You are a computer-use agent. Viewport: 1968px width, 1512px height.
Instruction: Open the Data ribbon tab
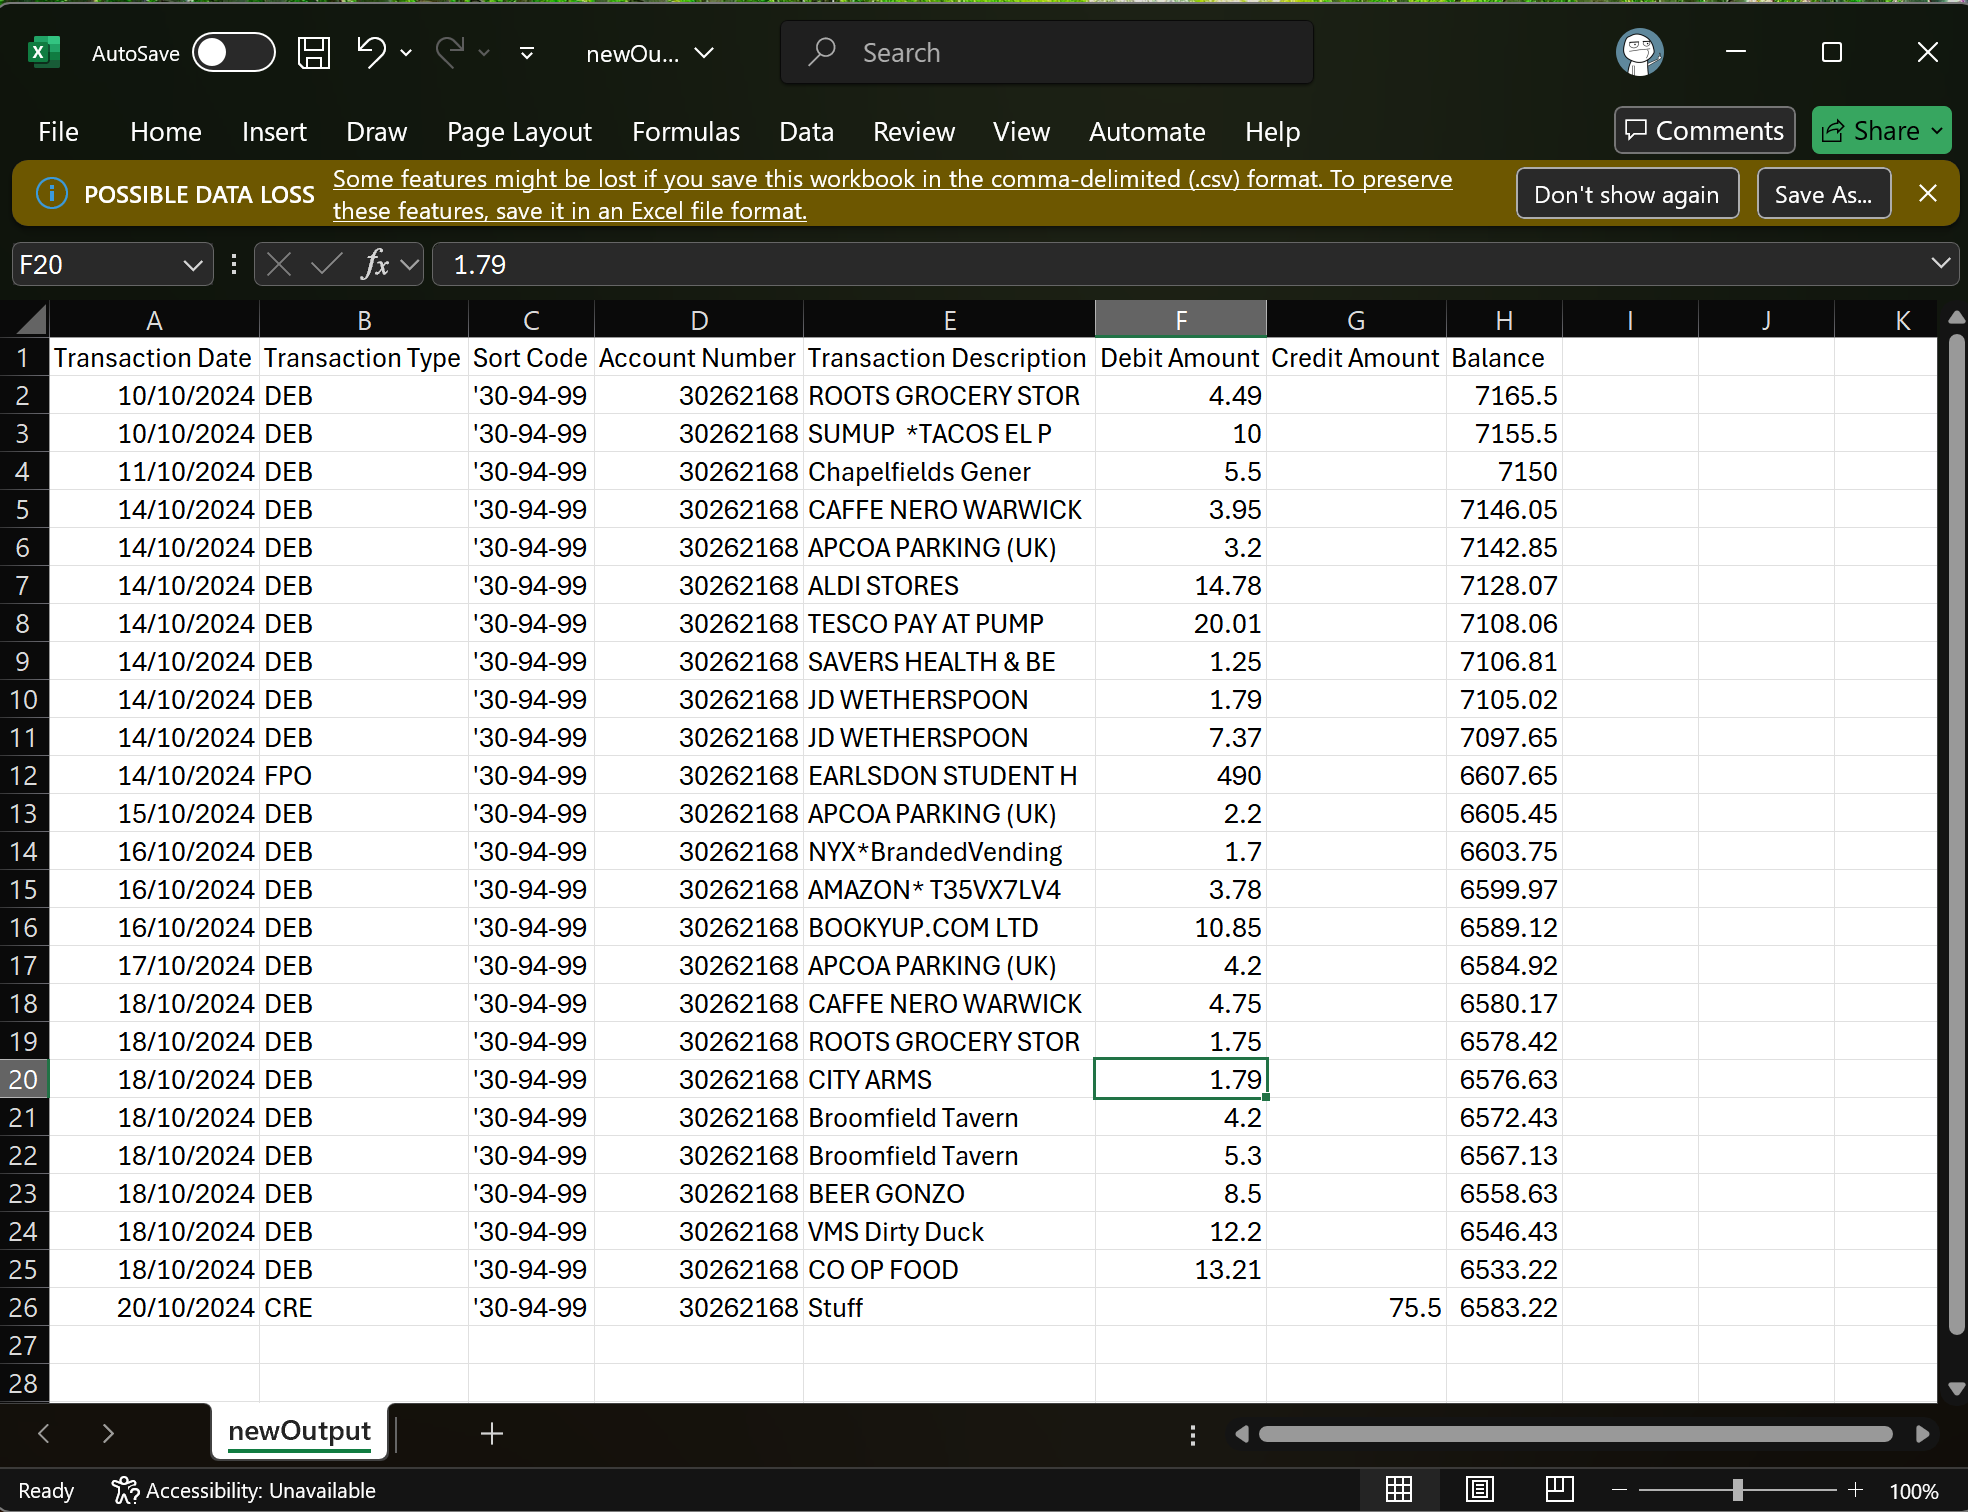point(806,132)
